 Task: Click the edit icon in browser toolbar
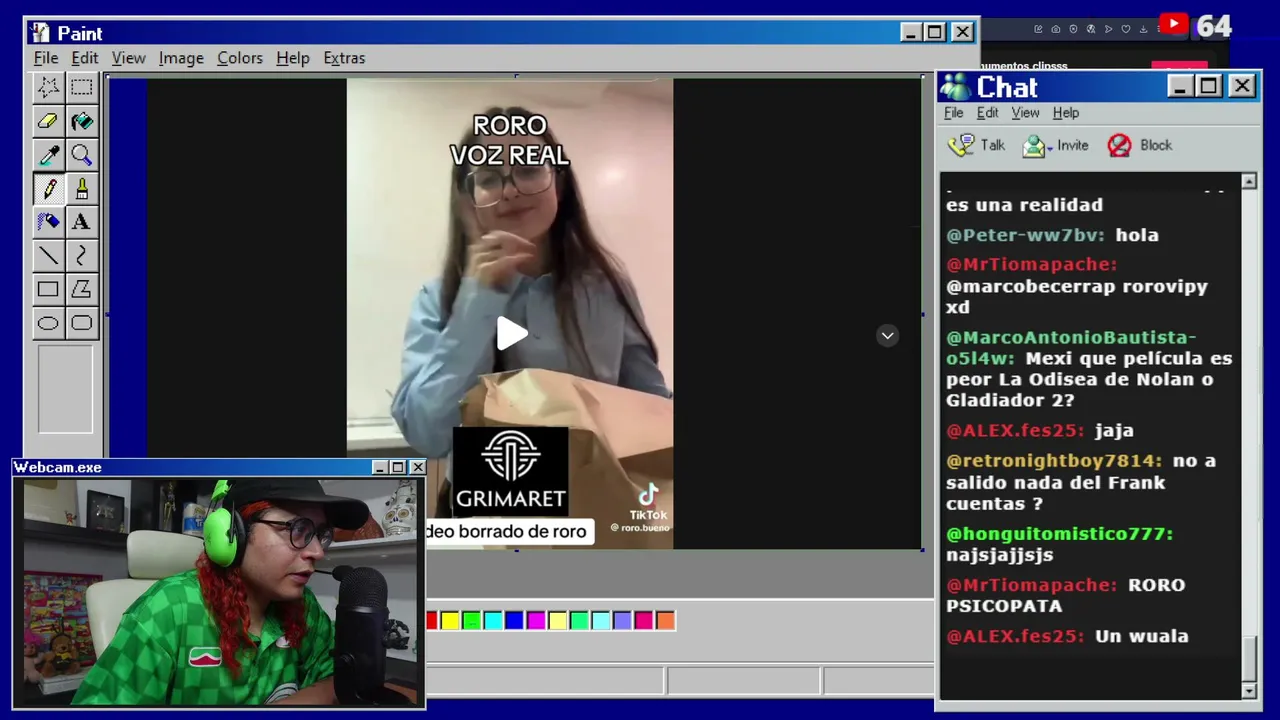tap(1038, 29)
